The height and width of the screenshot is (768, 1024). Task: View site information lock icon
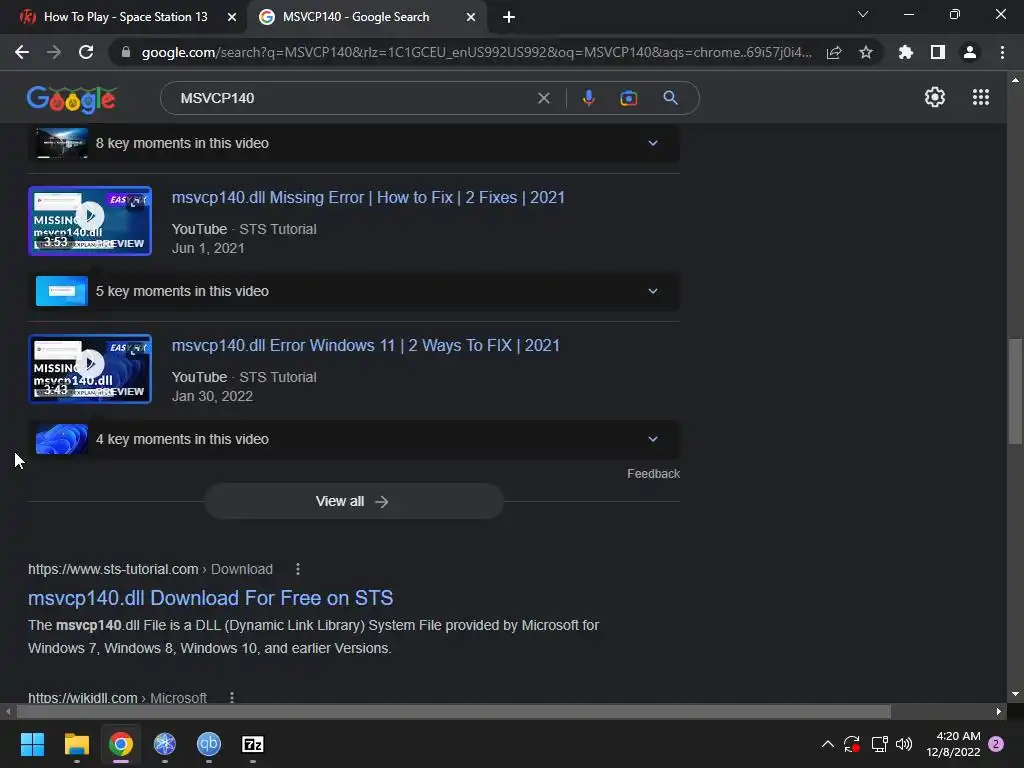[x=126, y=52]
